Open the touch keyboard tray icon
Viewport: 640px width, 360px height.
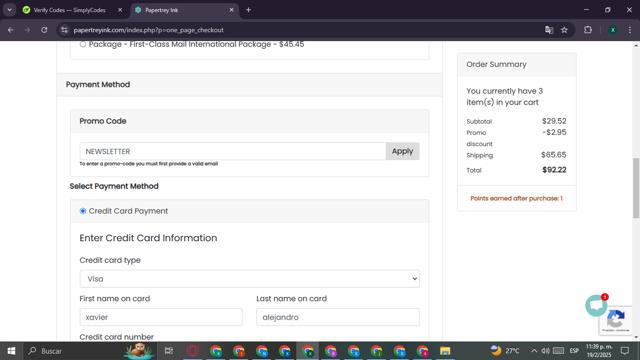[x=558, y=351]
